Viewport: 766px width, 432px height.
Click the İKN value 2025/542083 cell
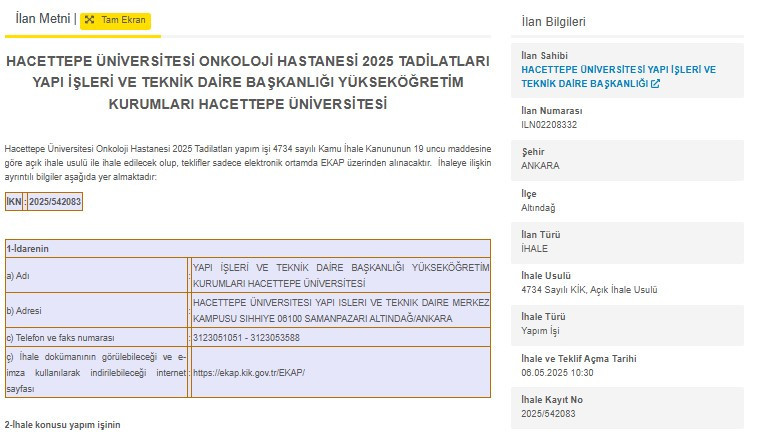pos(55,202)
